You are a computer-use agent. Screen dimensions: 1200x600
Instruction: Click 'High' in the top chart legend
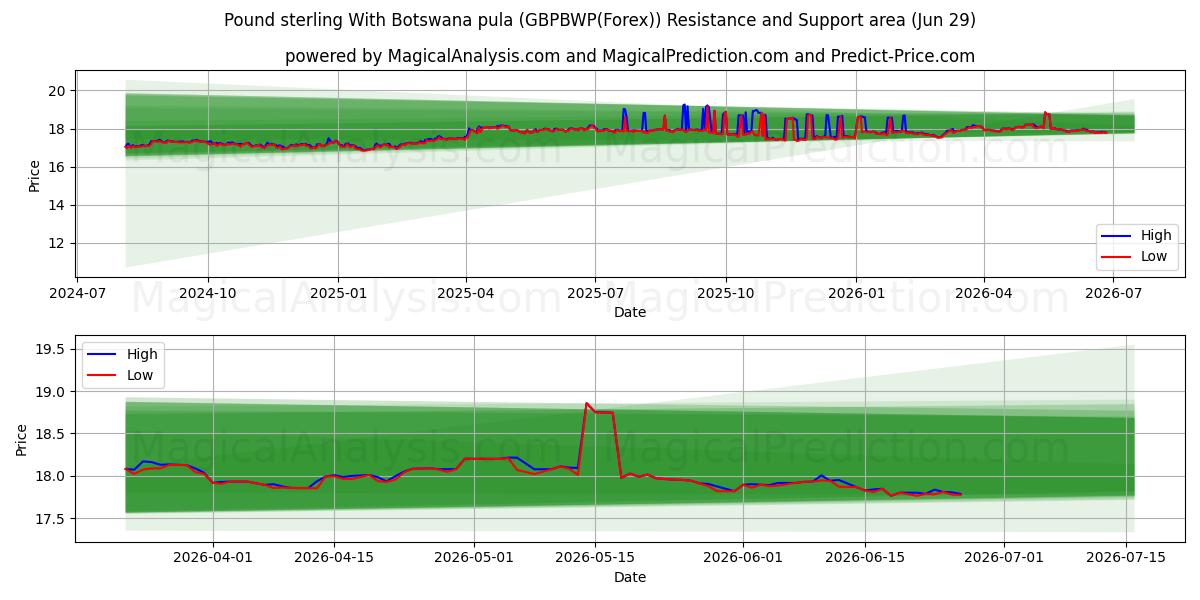(1156, 236)
